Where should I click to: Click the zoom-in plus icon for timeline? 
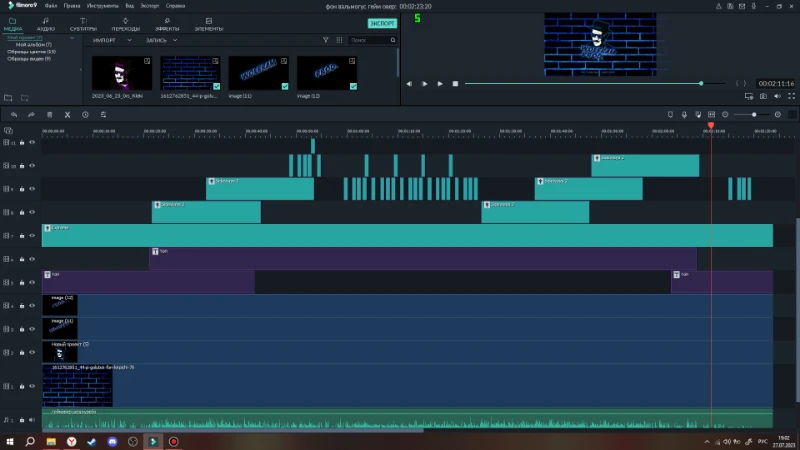778,115
